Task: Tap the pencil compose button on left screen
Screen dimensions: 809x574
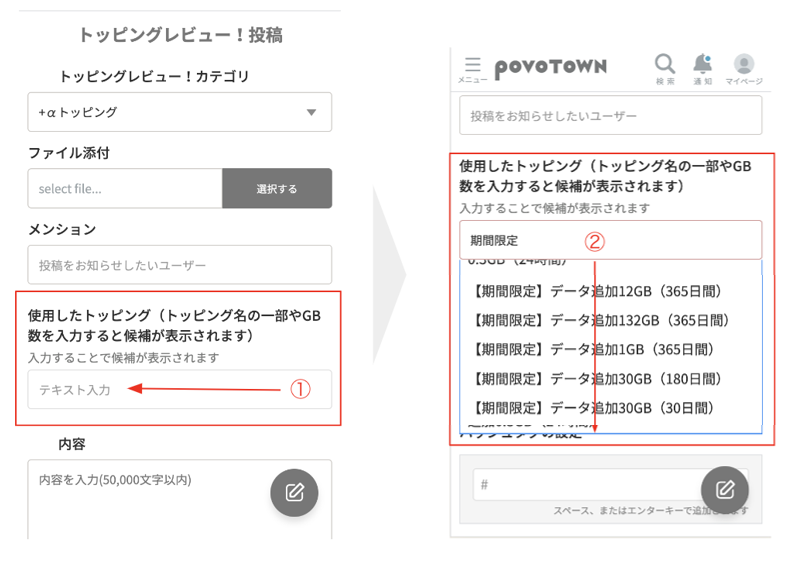Action: coord(294,492)
